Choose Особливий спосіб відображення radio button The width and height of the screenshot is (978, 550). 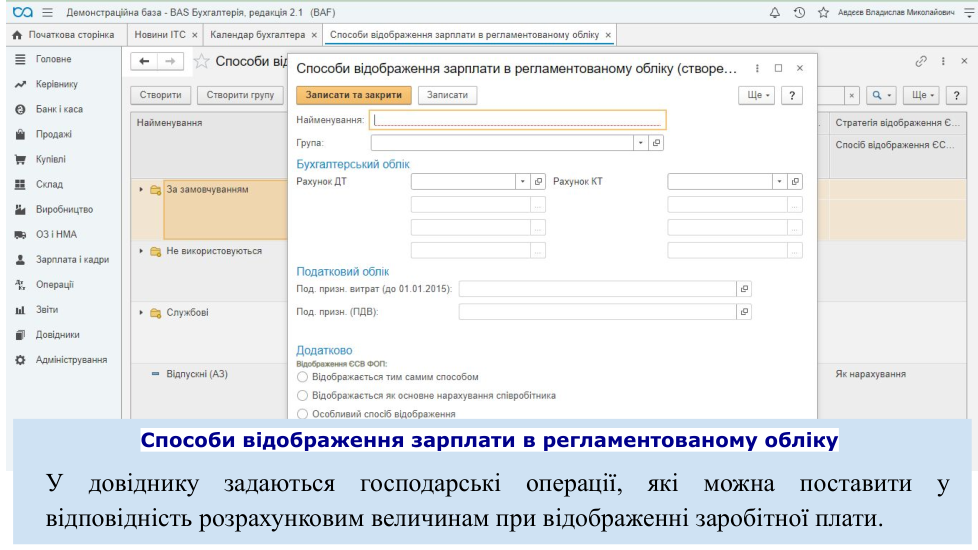coord(303,413)
